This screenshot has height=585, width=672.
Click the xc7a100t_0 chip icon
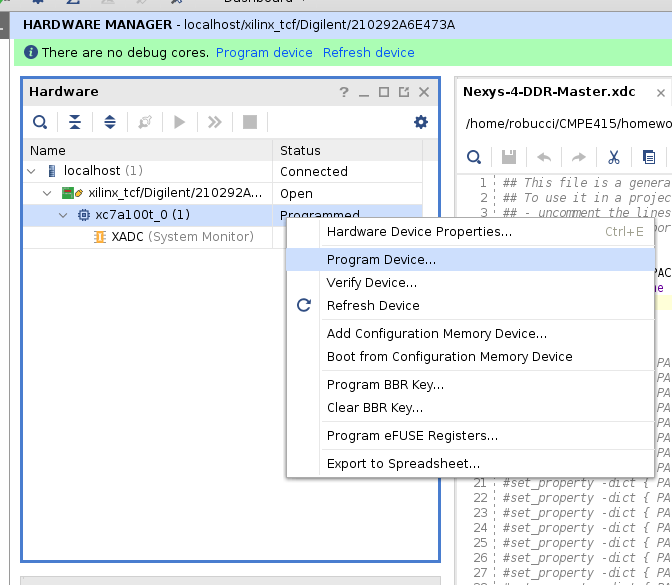(84, 215)
